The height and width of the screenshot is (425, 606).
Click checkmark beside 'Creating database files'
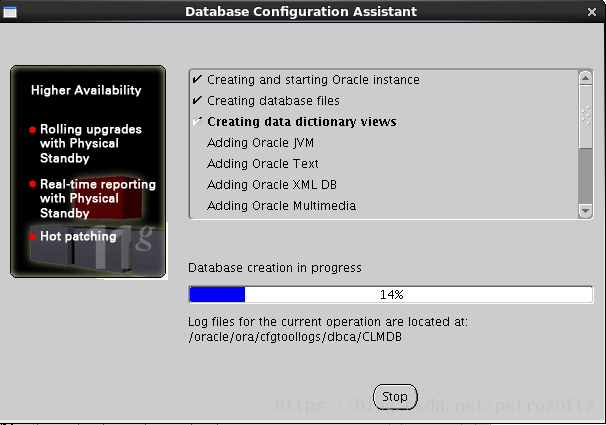[197, 100]
